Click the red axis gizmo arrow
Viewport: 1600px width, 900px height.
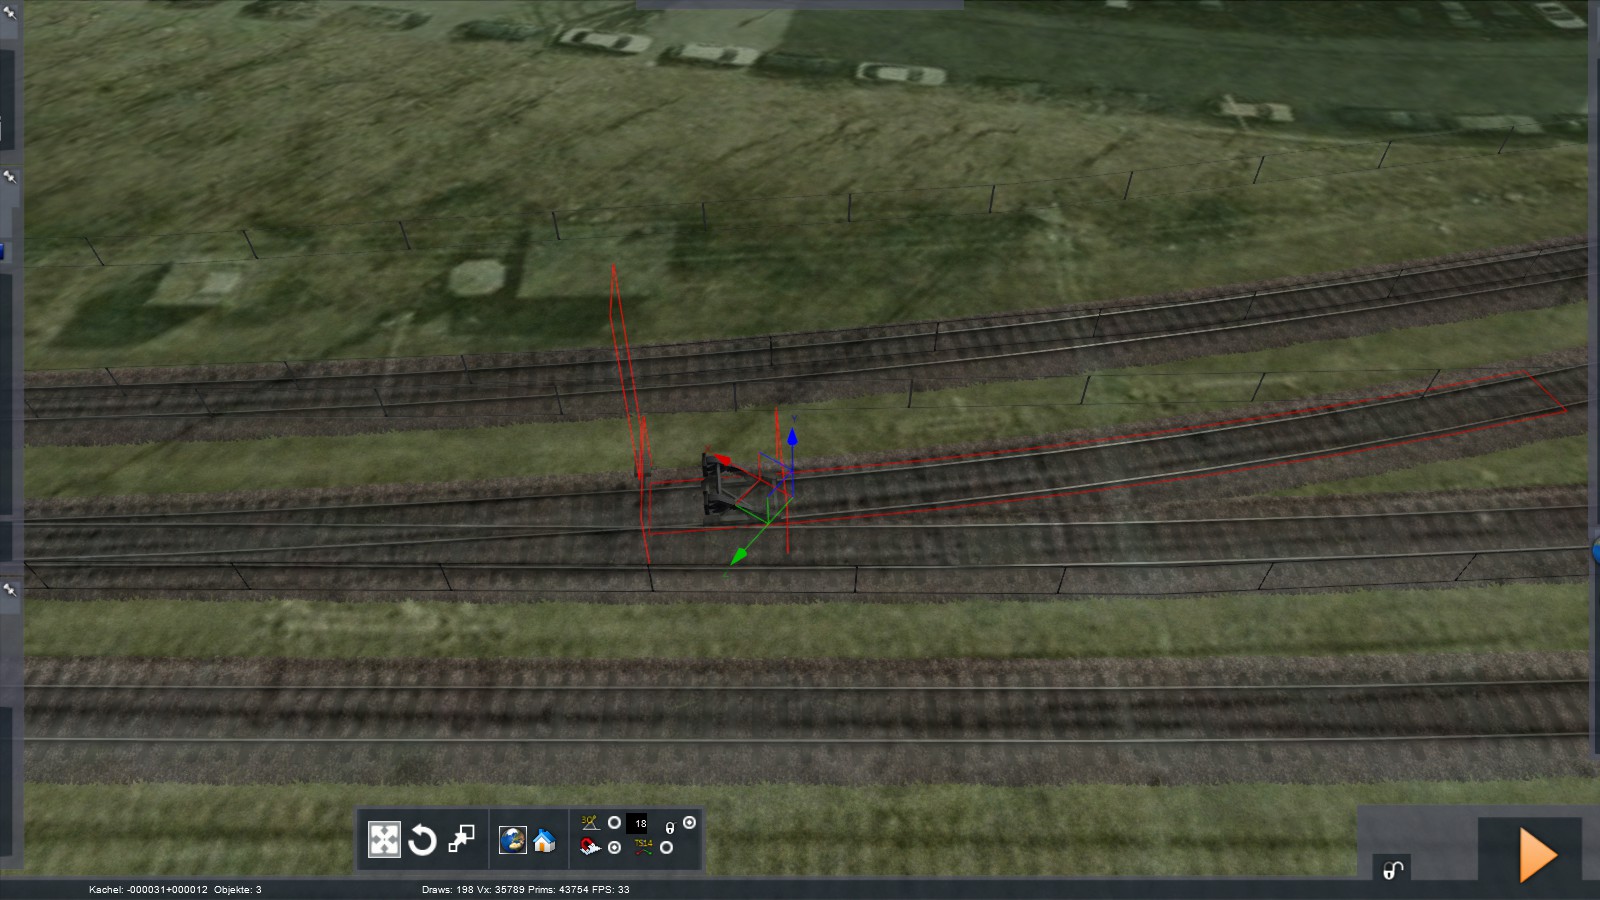[722, 459]
